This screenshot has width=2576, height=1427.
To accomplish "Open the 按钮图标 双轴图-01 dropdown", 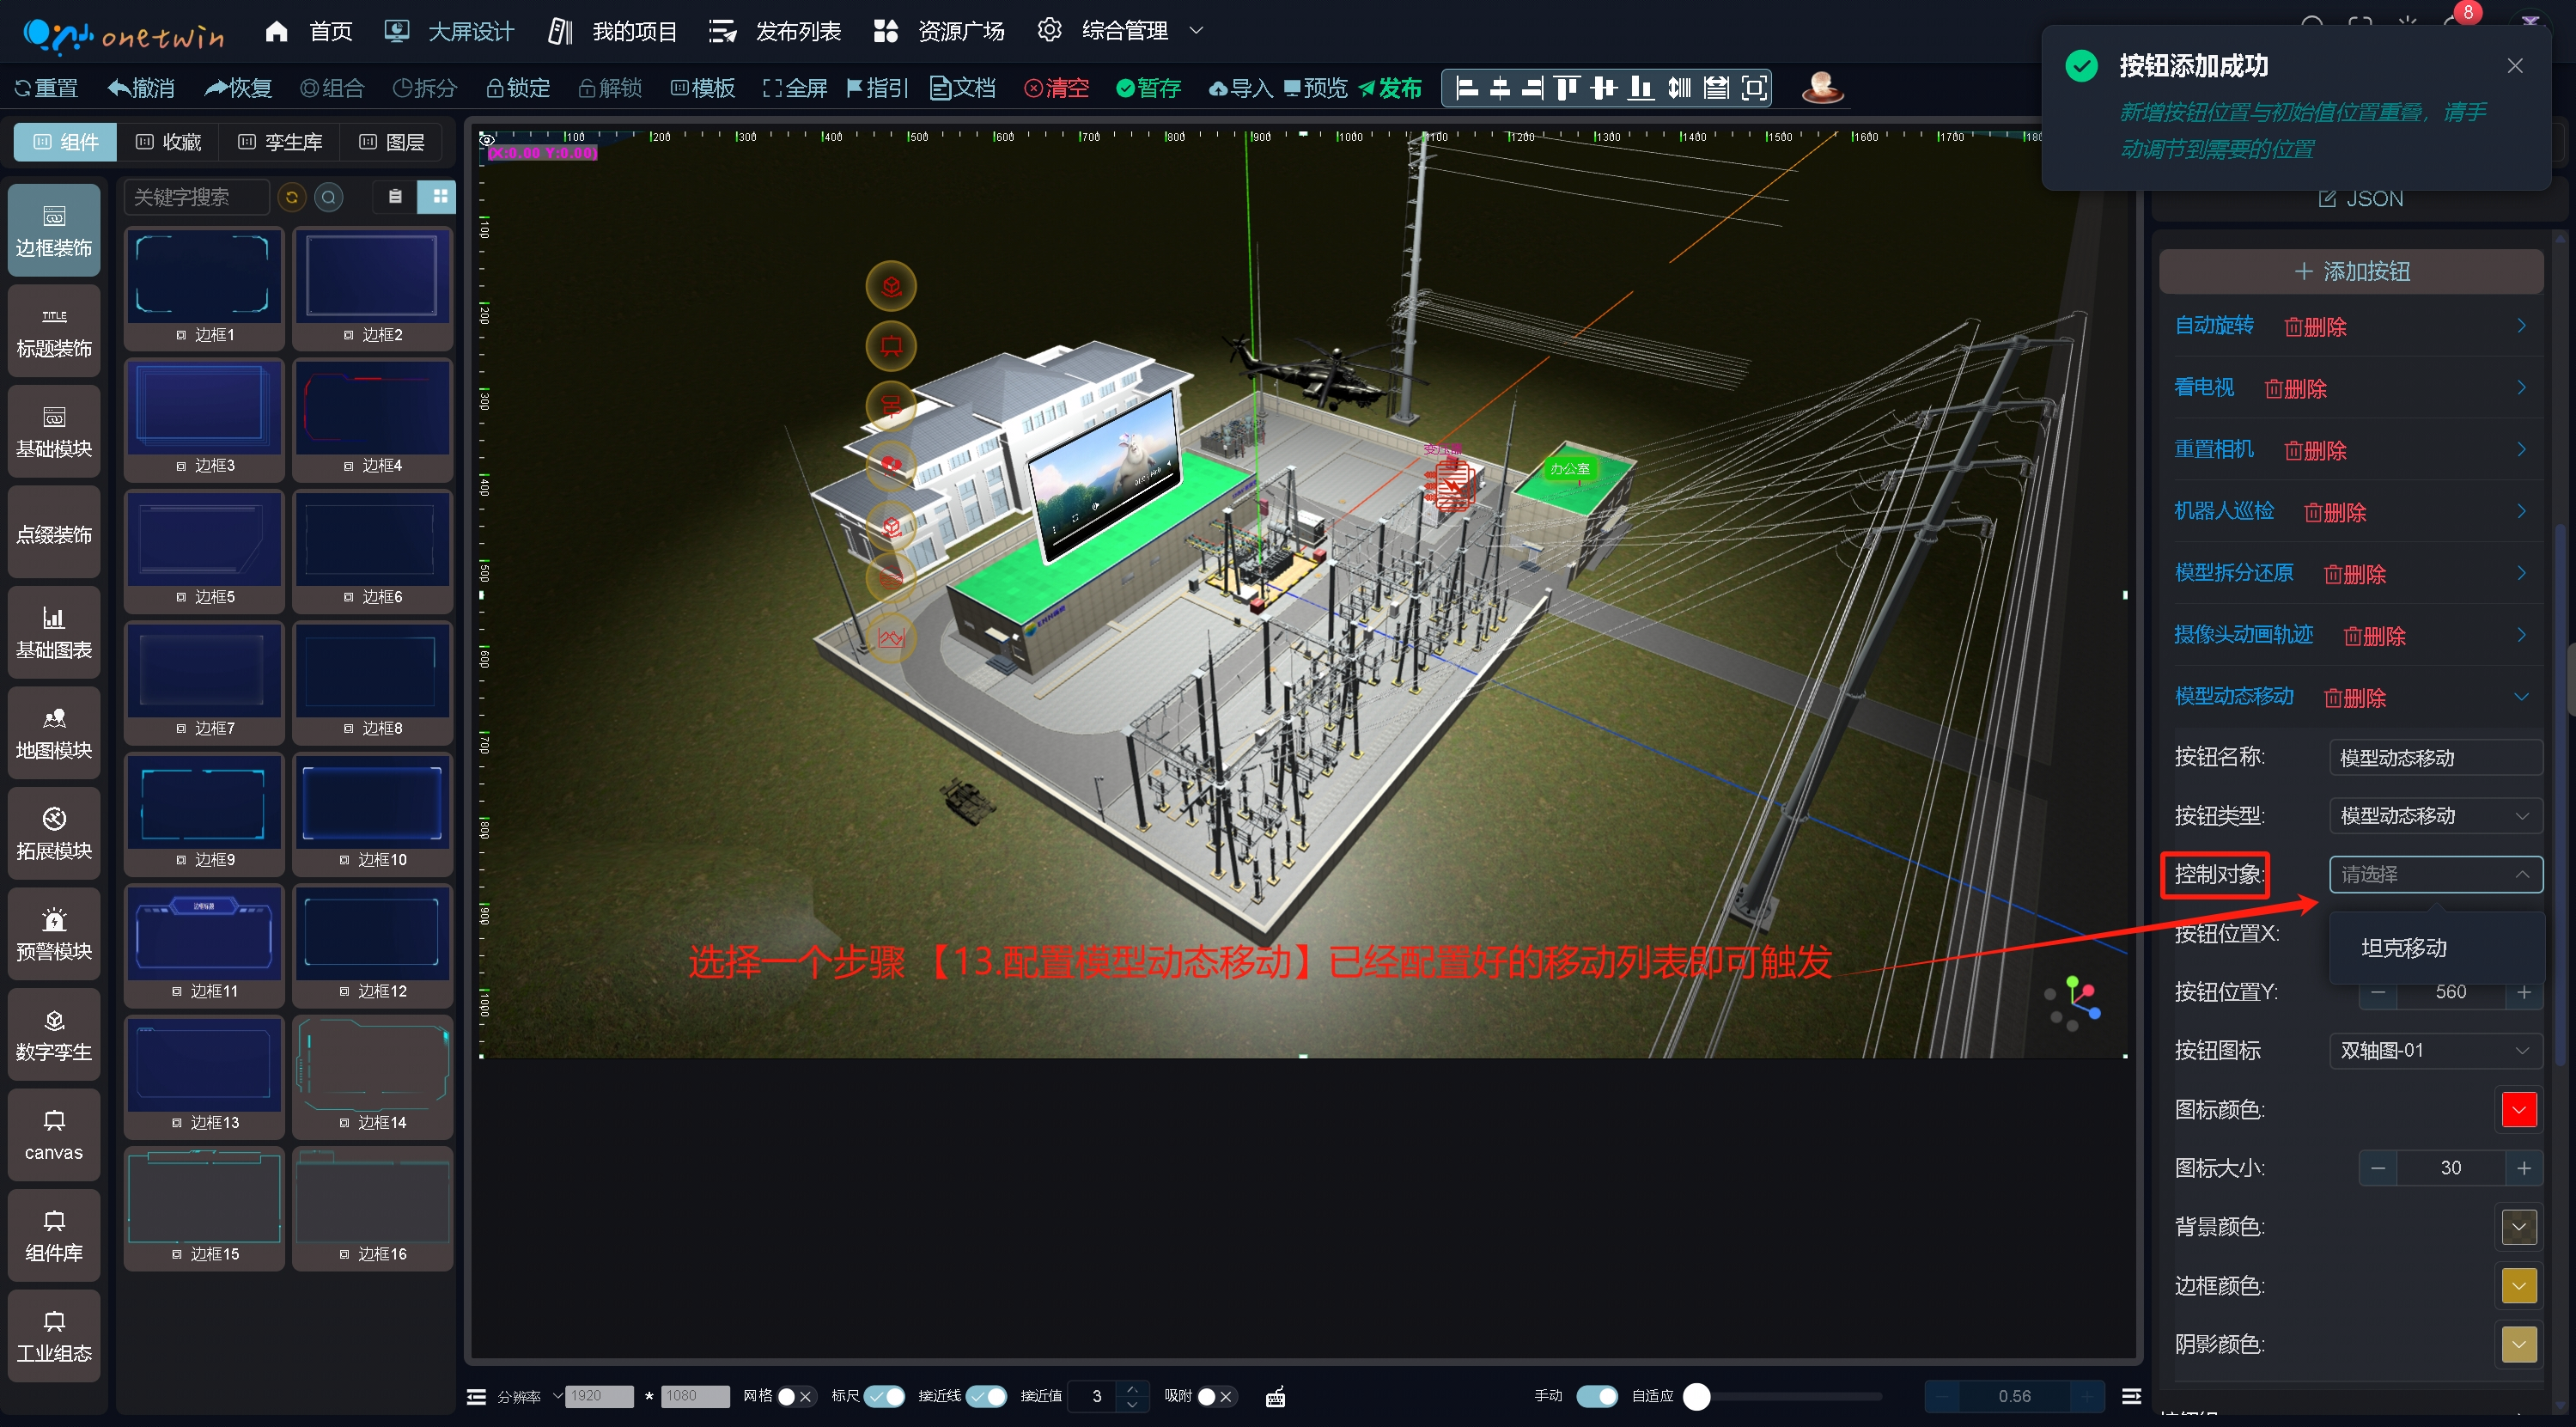I will pyautogui.click(x=2434, y=1050).
